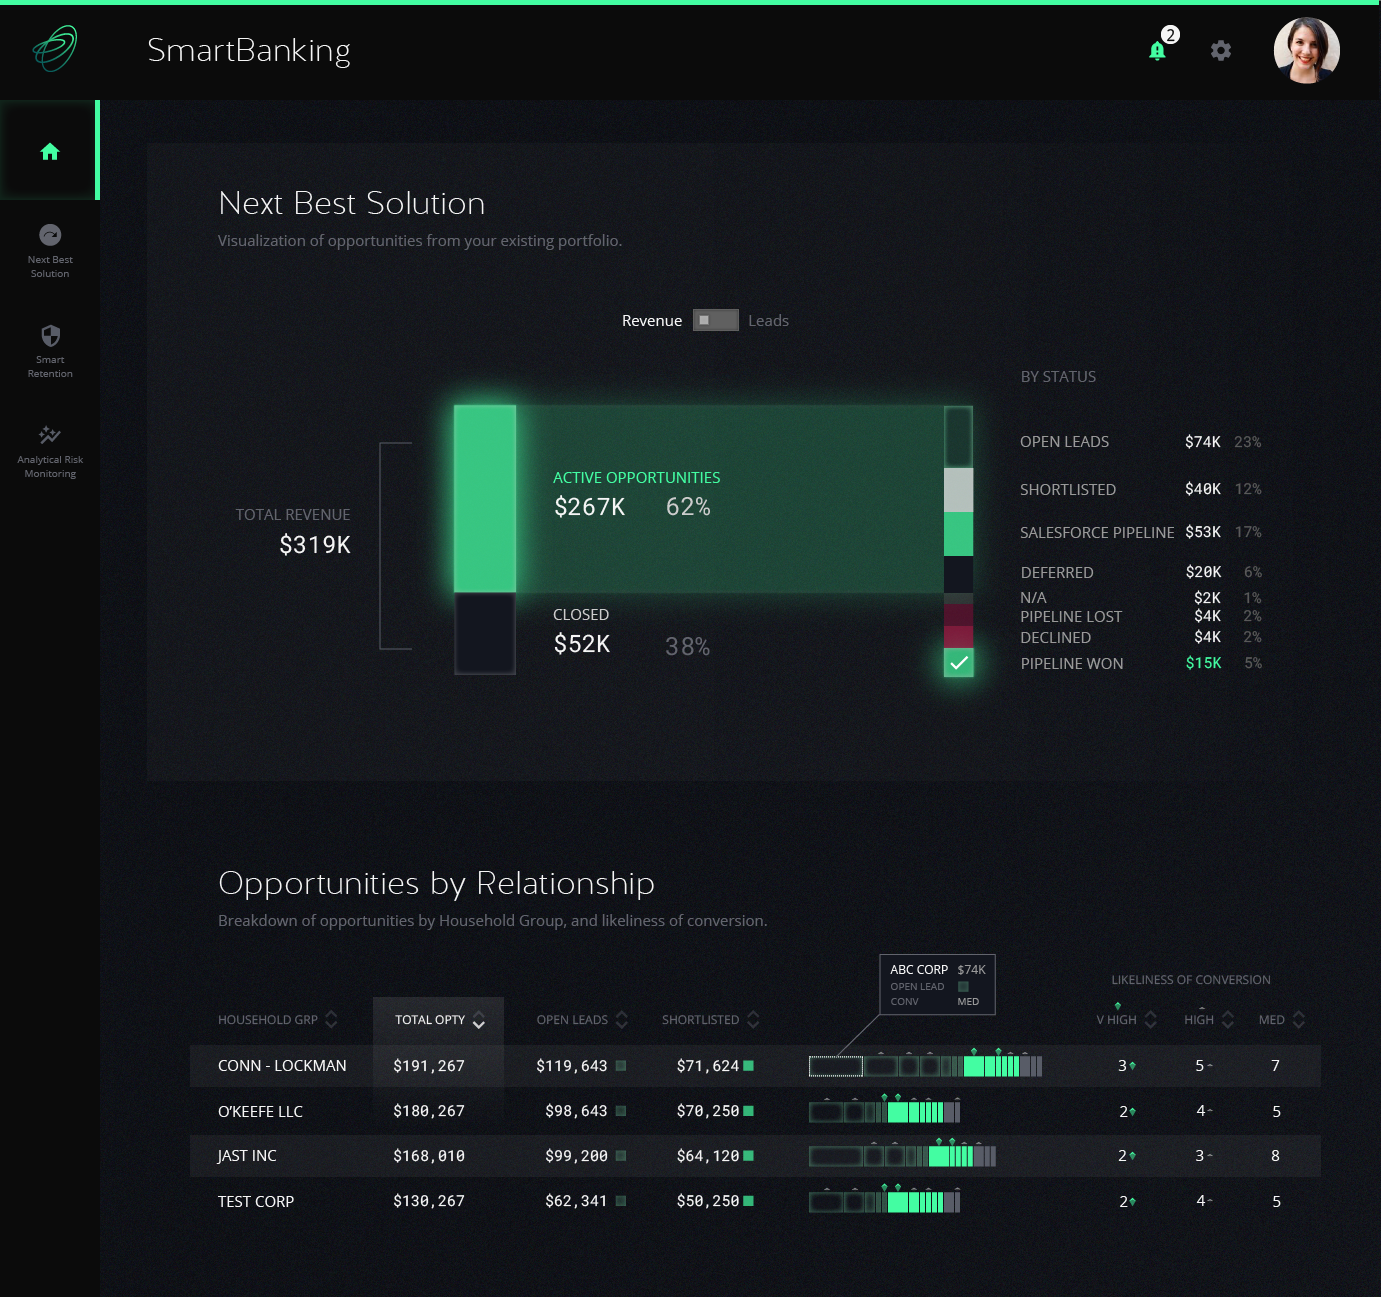Screen dimensions: 1381x1297
Task: Click the $50,250 shortlisted value
Action: (x=708, y=1201)
